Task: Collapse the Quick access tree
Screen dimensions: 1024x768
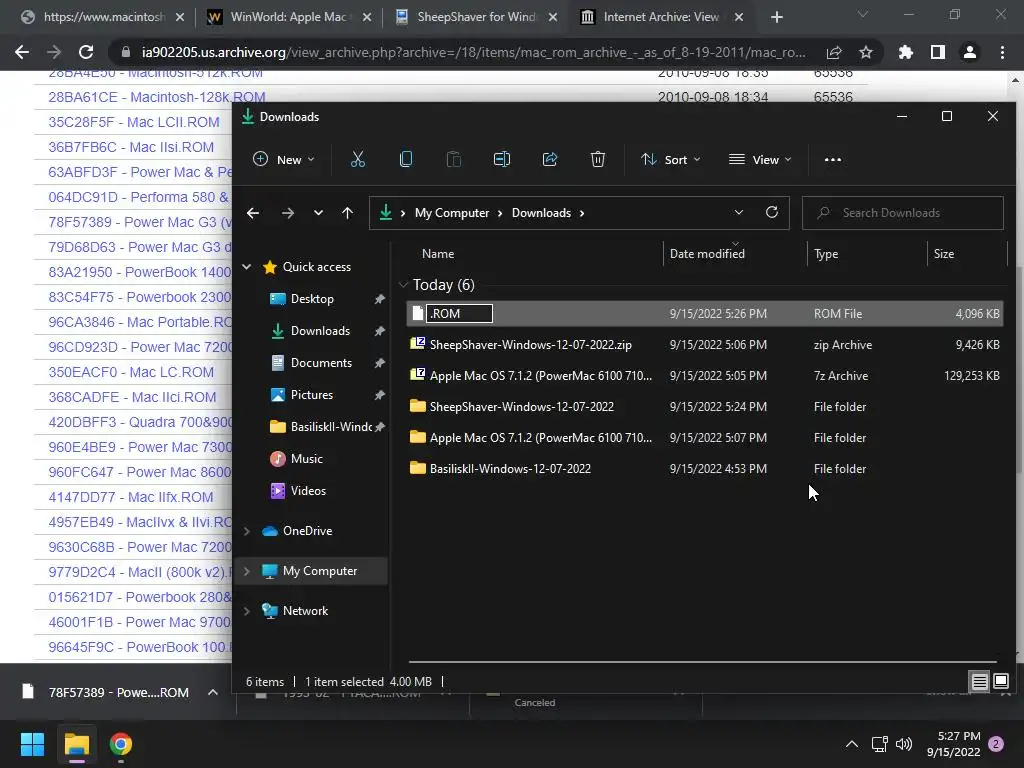Action: pos(247,266)
